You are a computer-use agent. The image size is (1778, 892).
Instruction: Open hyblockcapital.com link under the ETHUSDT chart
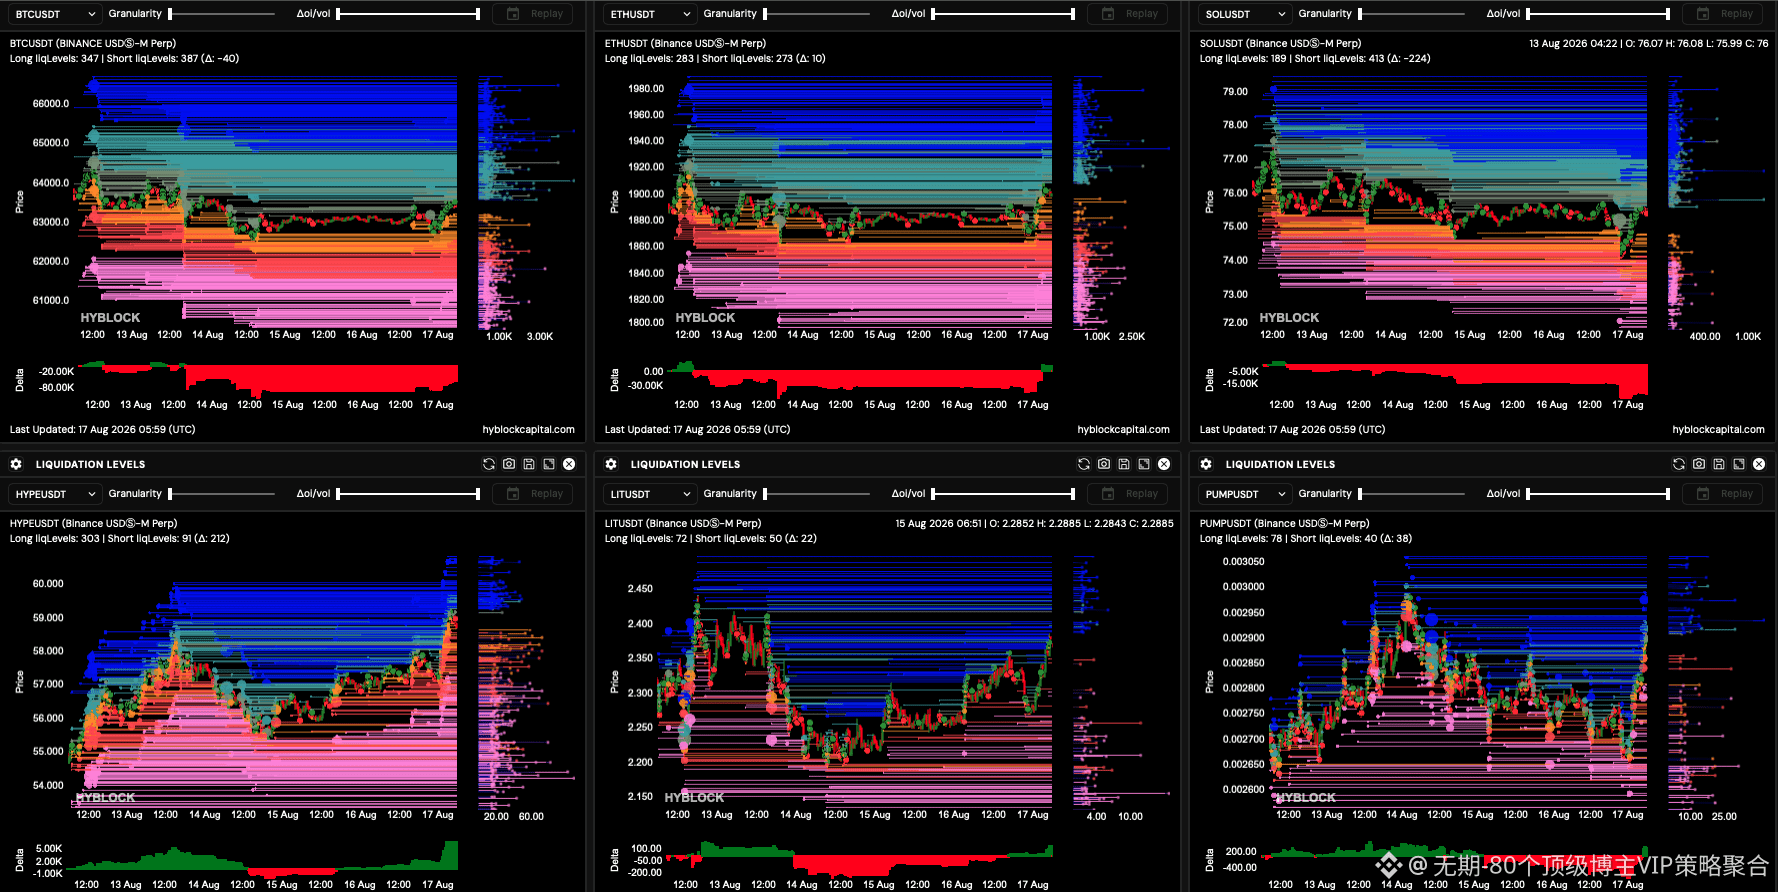point(1123,430)
